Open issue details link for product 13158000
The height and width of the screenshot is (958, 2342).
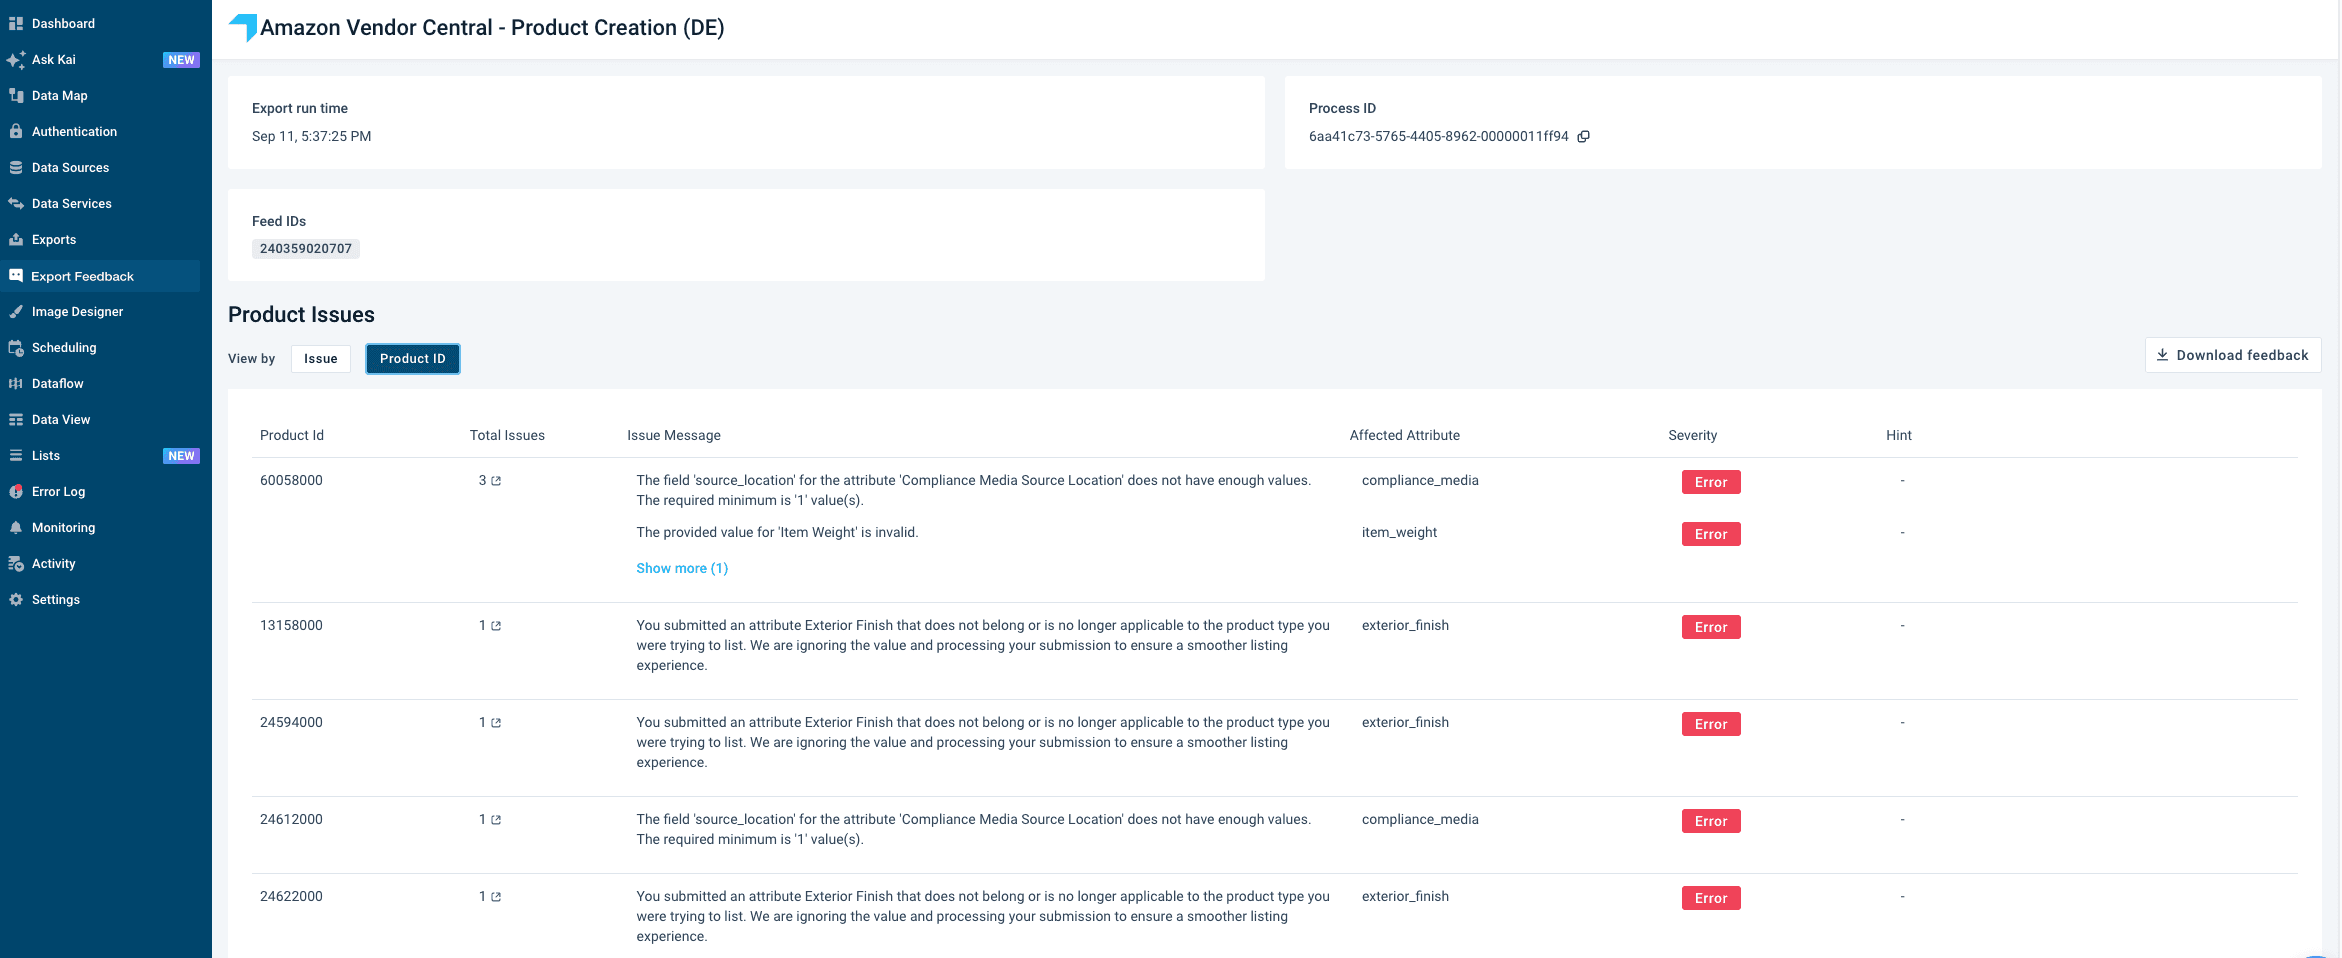[496, 626]
